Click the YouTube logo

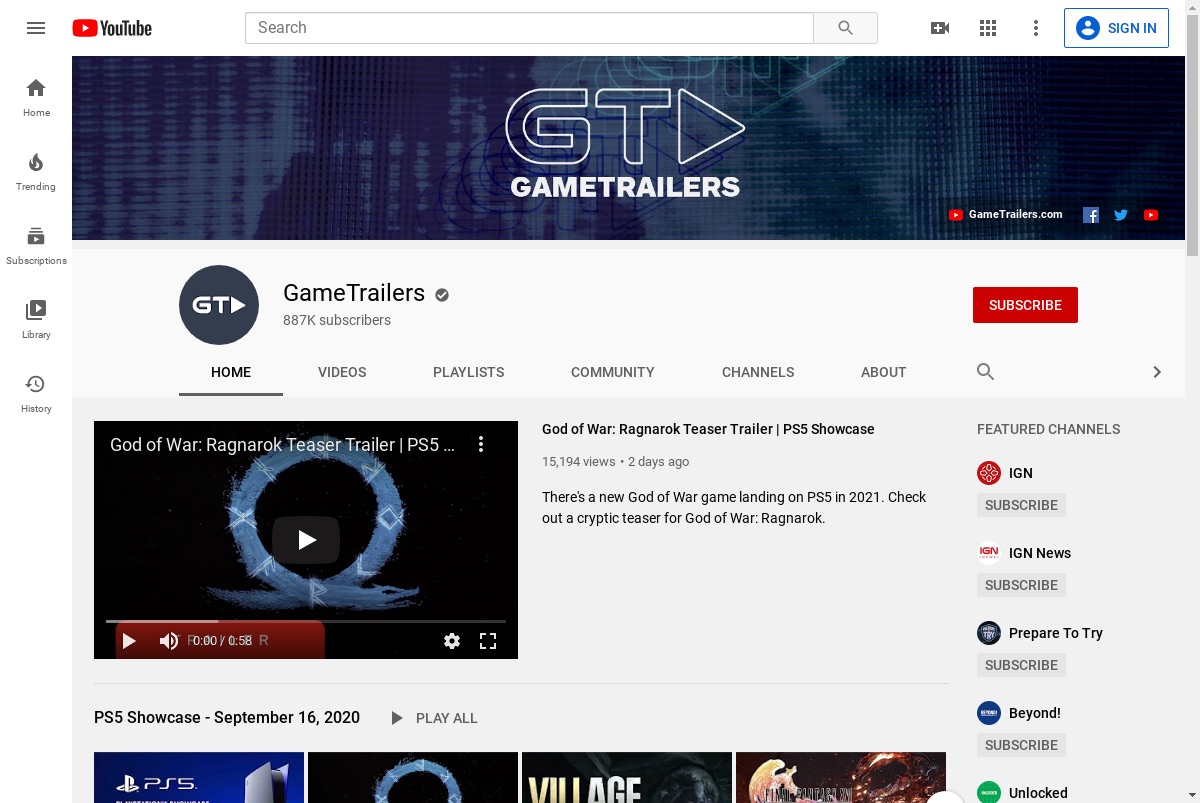coord(112,28)
